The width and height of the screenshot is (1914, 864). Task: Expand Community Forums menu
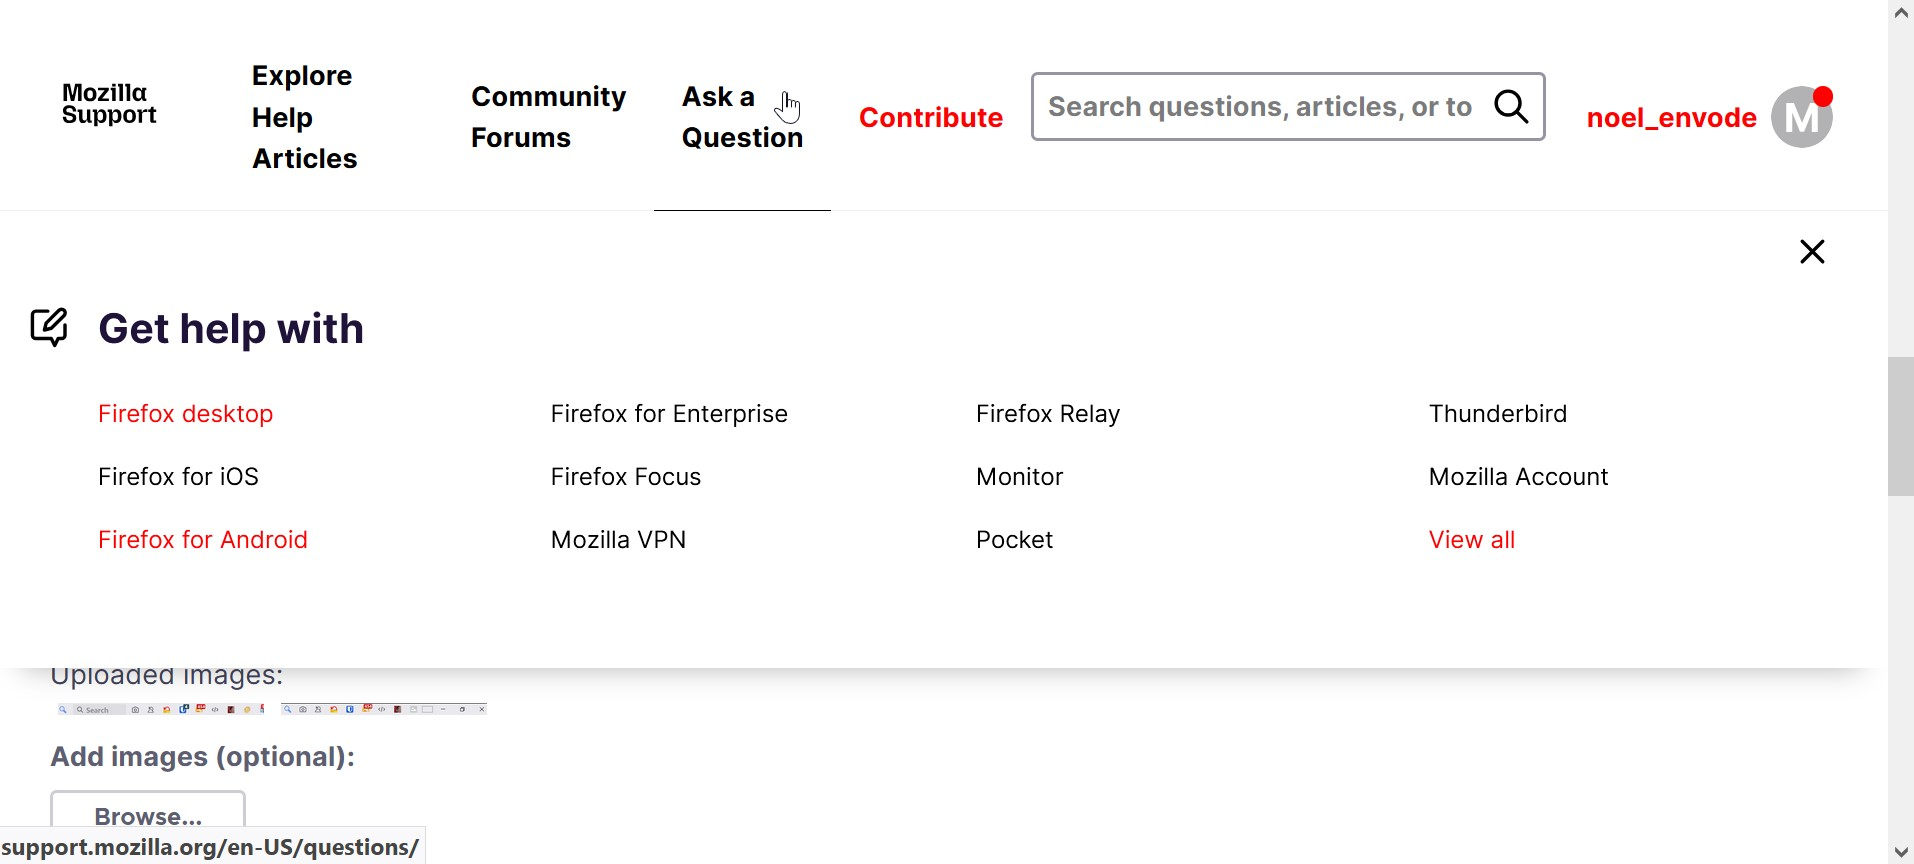click(548, 117)
